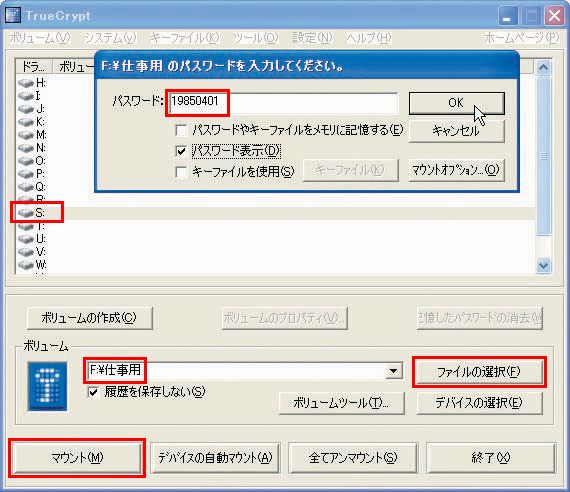
Task: Select drive U: in the drive list
Action: tap(32, 239)
